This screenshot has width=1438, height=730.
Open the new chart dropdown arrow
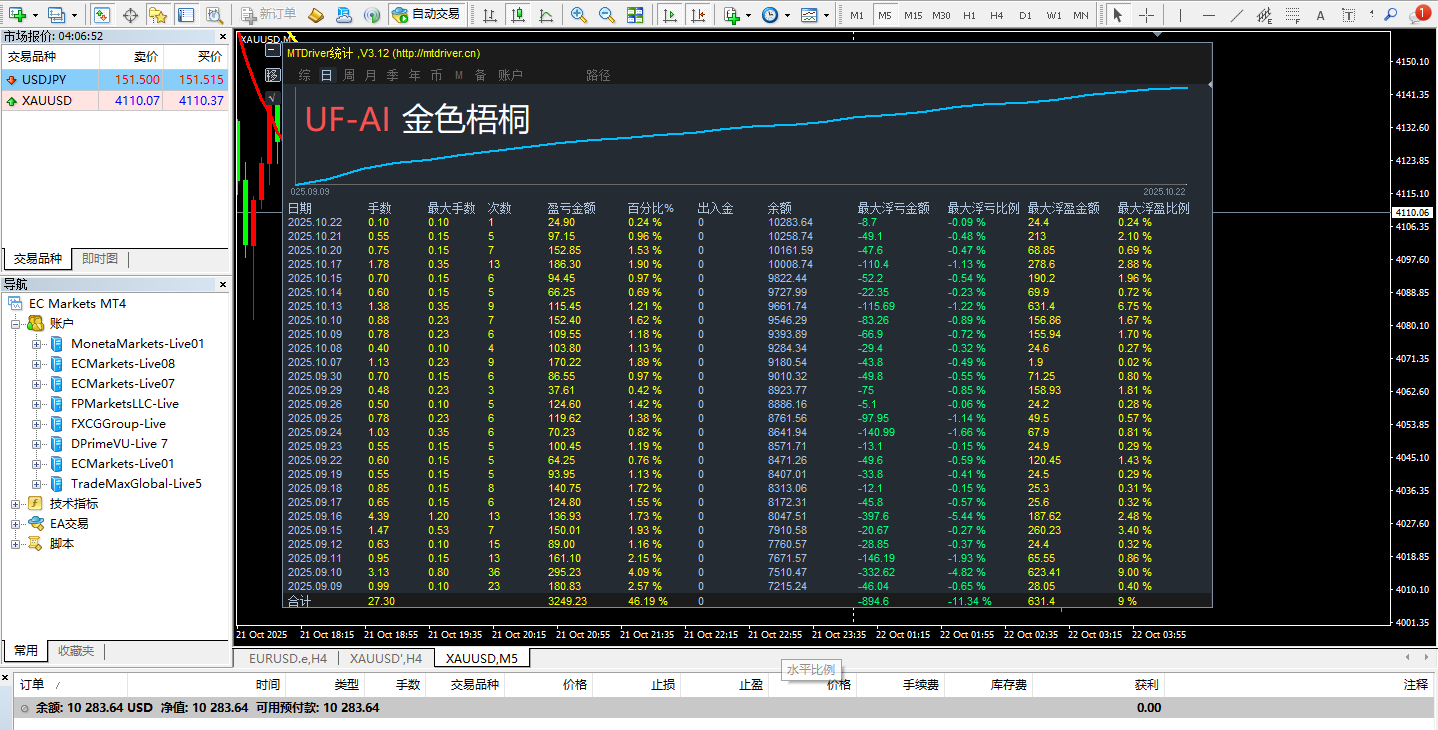[35, 15]
